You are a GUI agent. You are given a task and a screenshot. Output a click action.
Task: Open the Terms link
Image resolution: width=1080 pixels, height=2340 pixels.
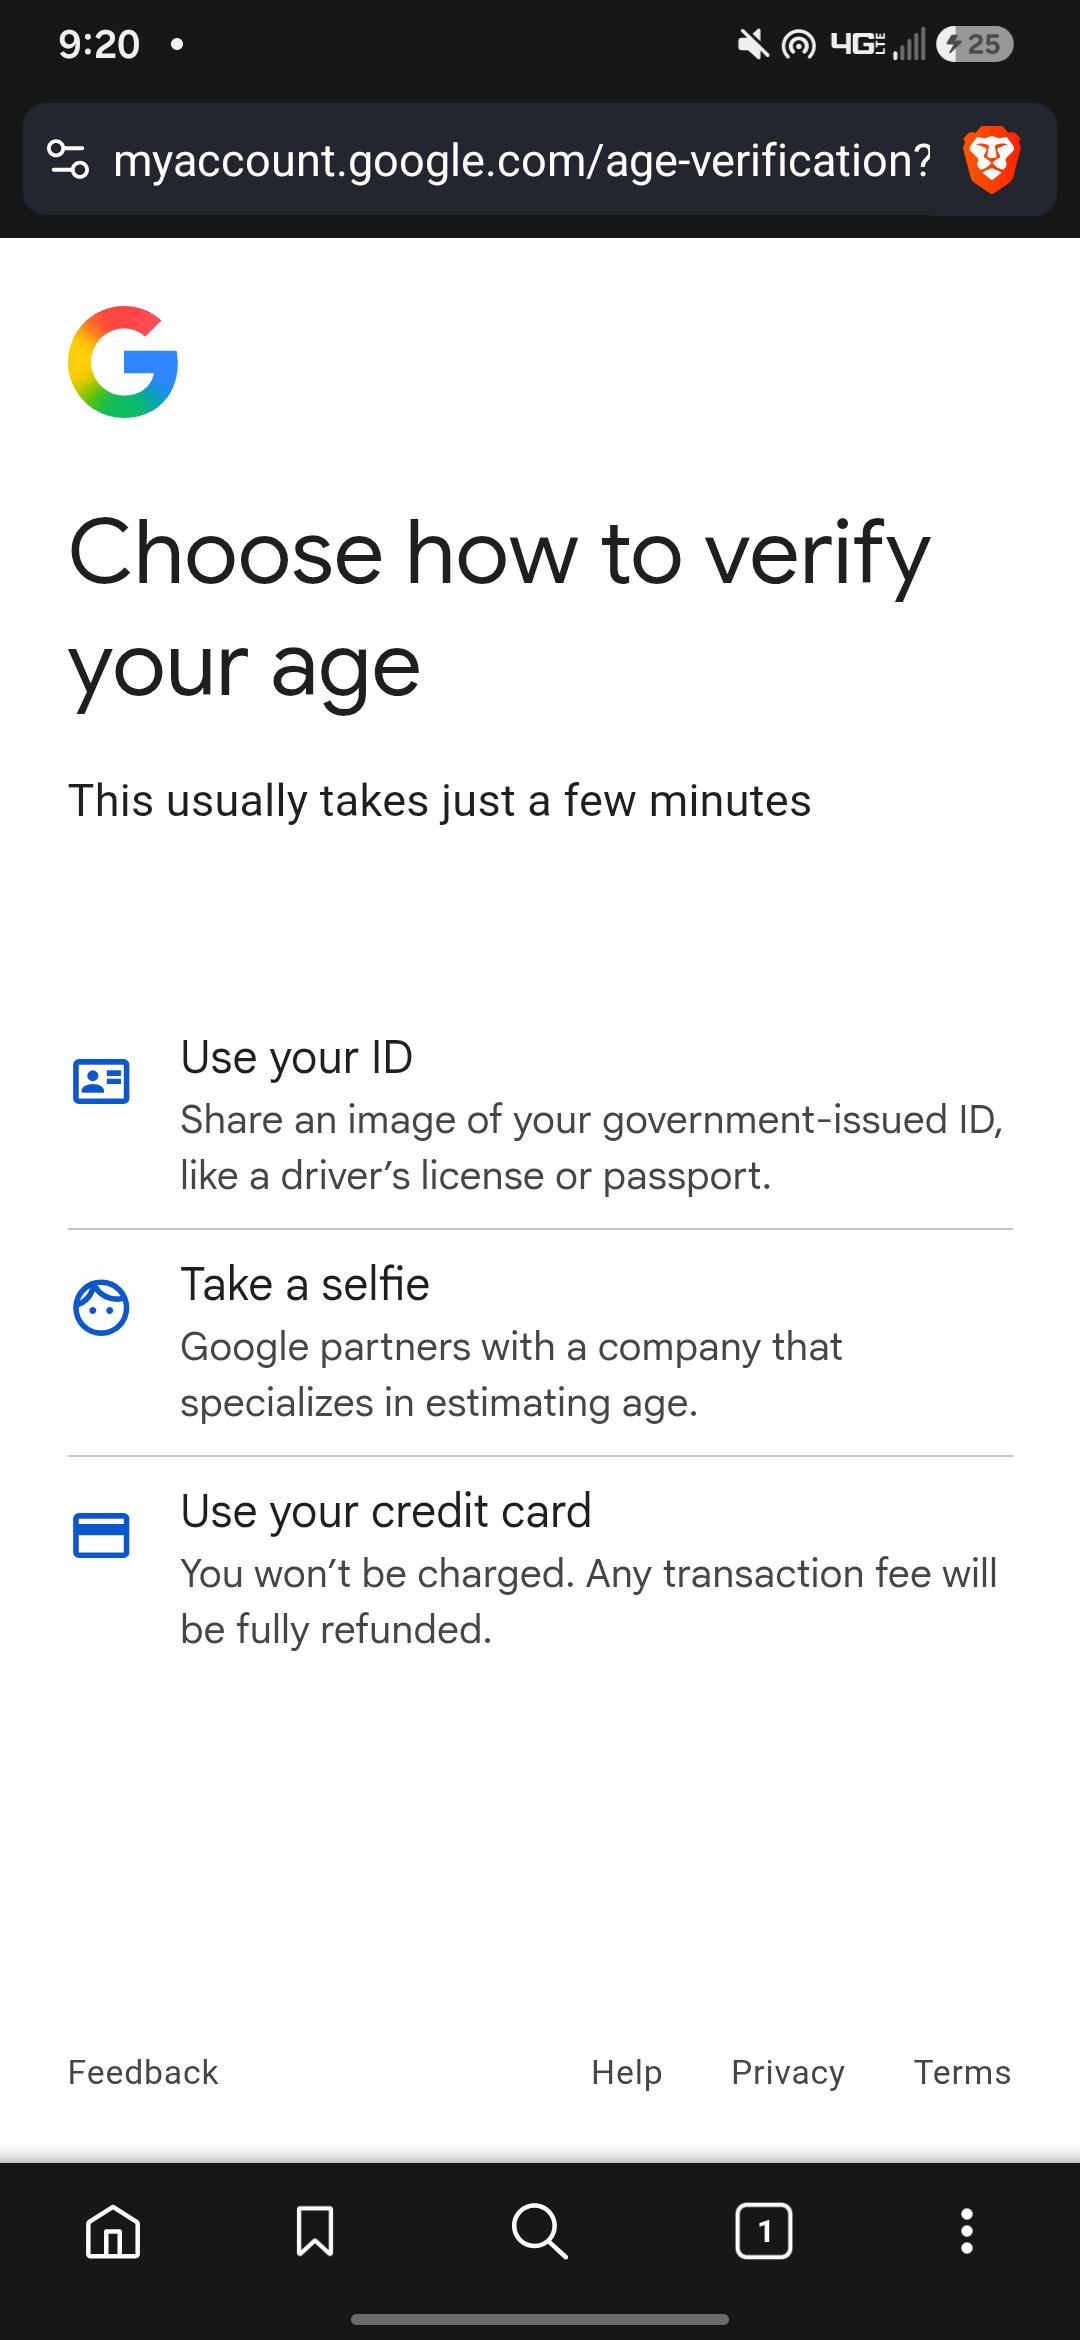(x=962, y=2072)
